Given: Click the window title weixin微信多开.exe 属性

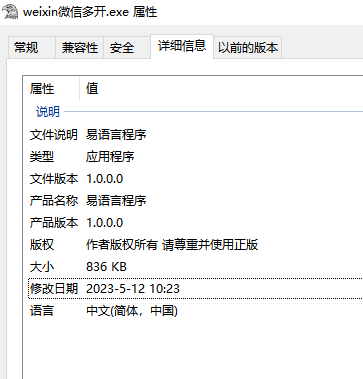Looking at the screenshot, I should pos(90,12).
